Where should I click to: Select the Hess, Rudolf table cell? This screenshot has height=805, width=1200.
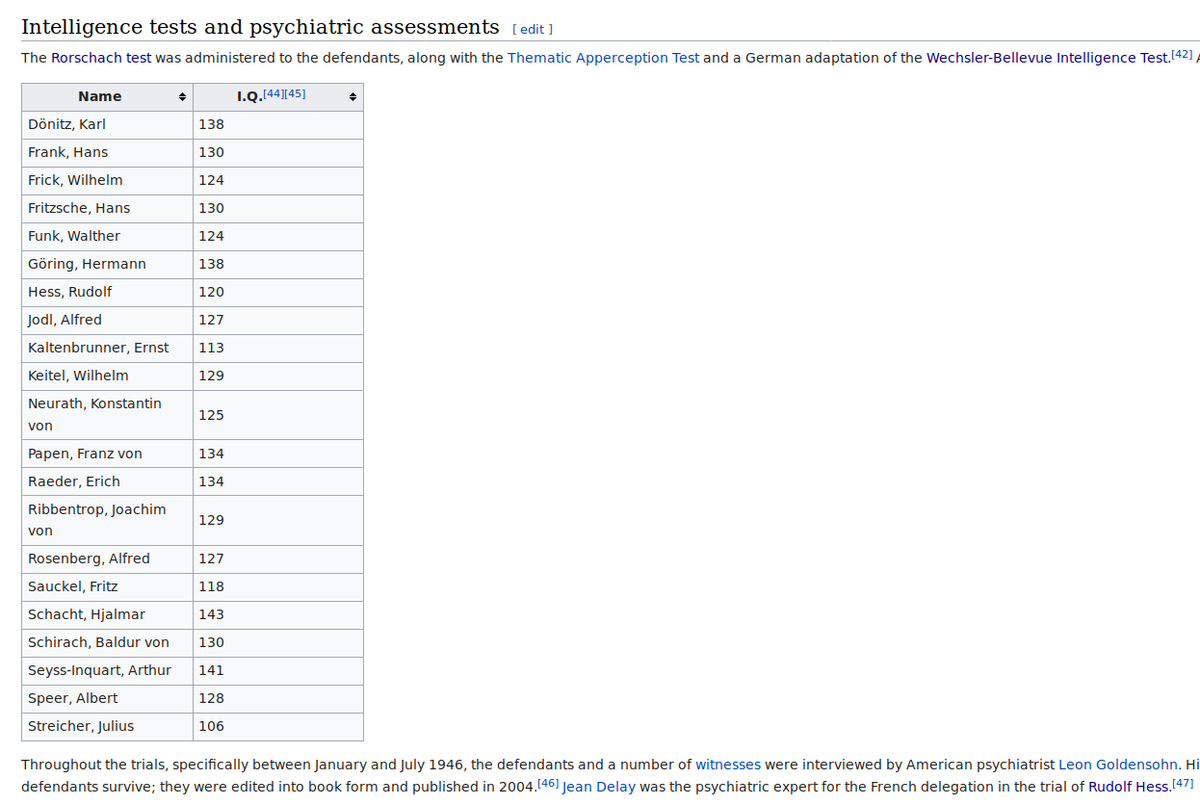(107, 293)
